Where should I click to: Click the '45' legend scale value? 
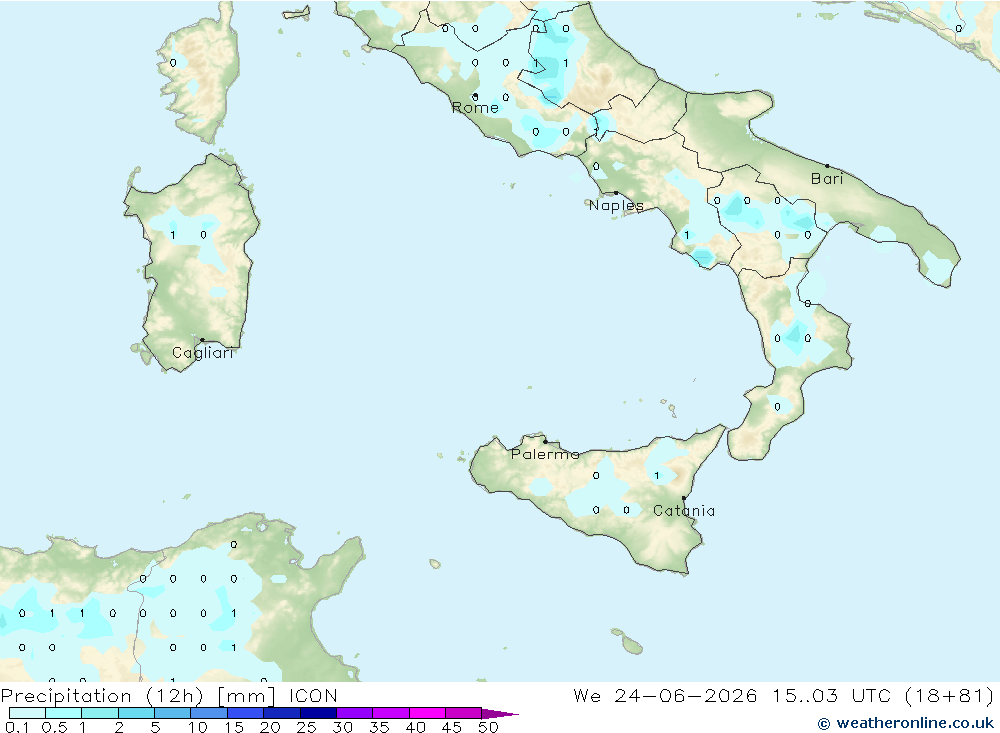tap(452, 727)
